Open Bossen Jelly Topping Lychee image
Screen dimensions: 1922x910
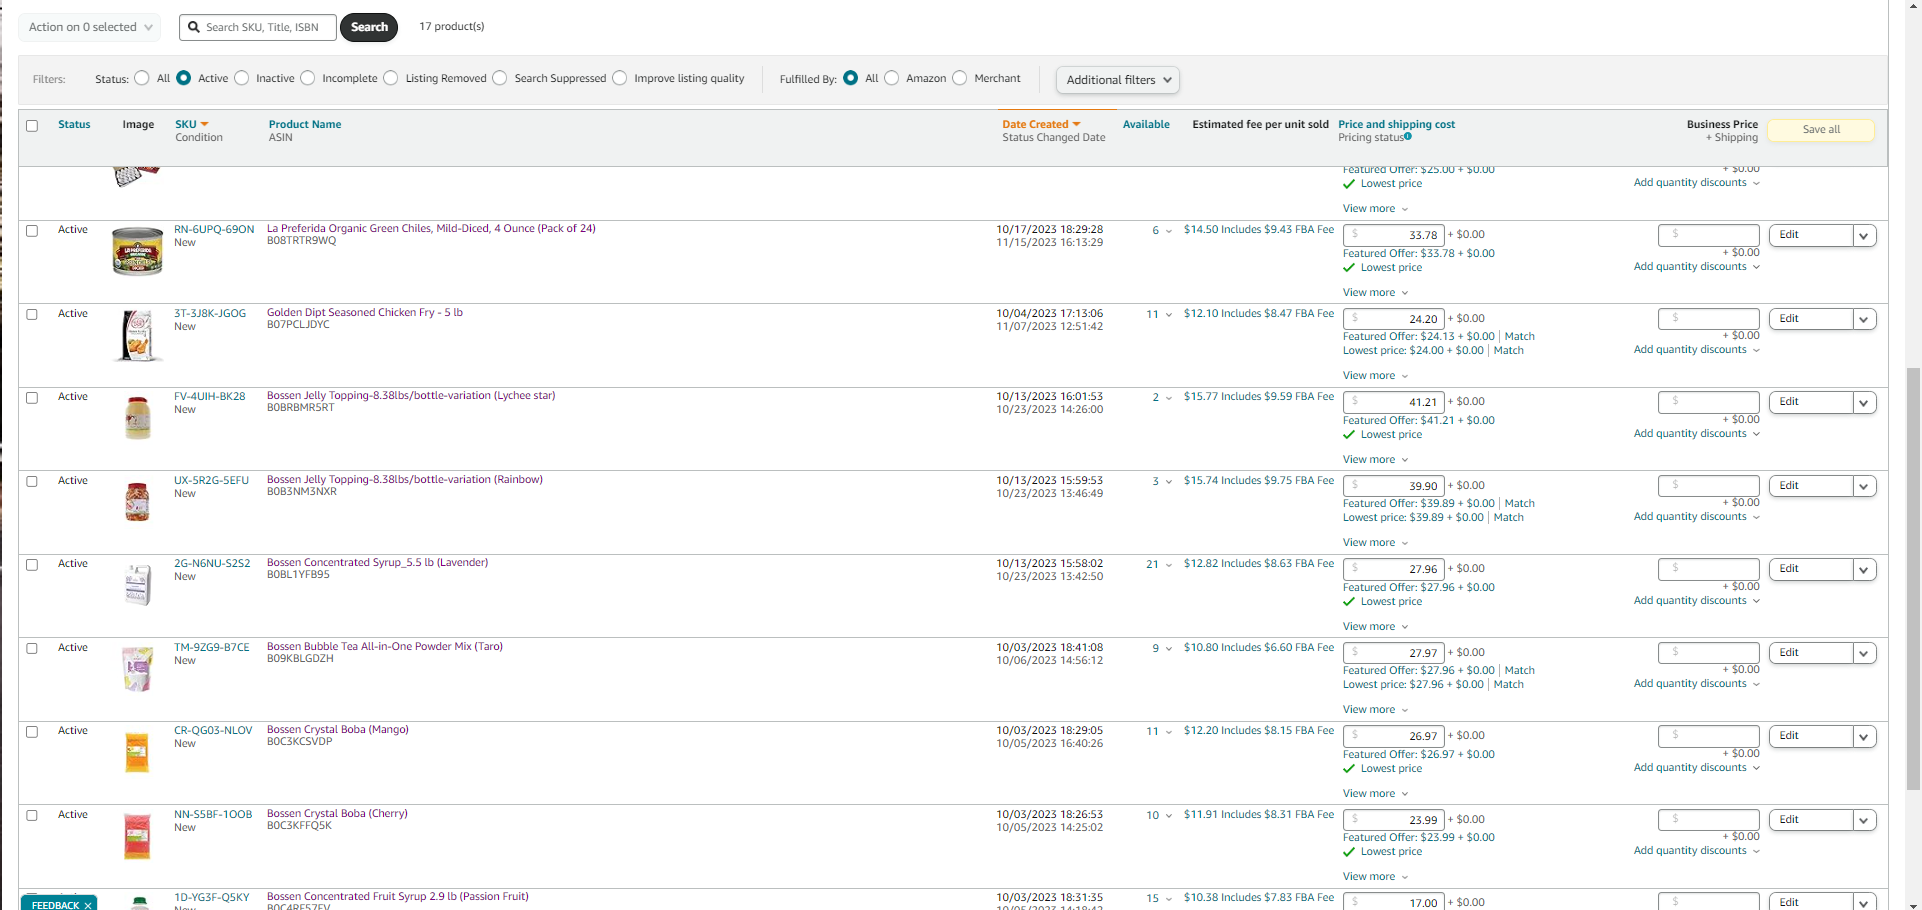coord(138,418)
